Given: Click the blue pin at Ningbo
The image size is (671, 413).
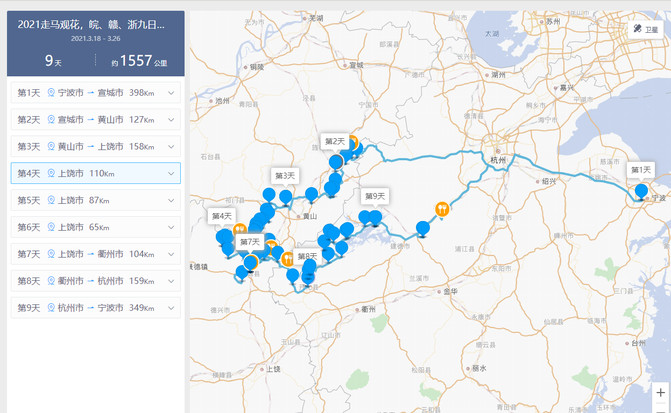Looking at the screenshot, I should 641,192.
